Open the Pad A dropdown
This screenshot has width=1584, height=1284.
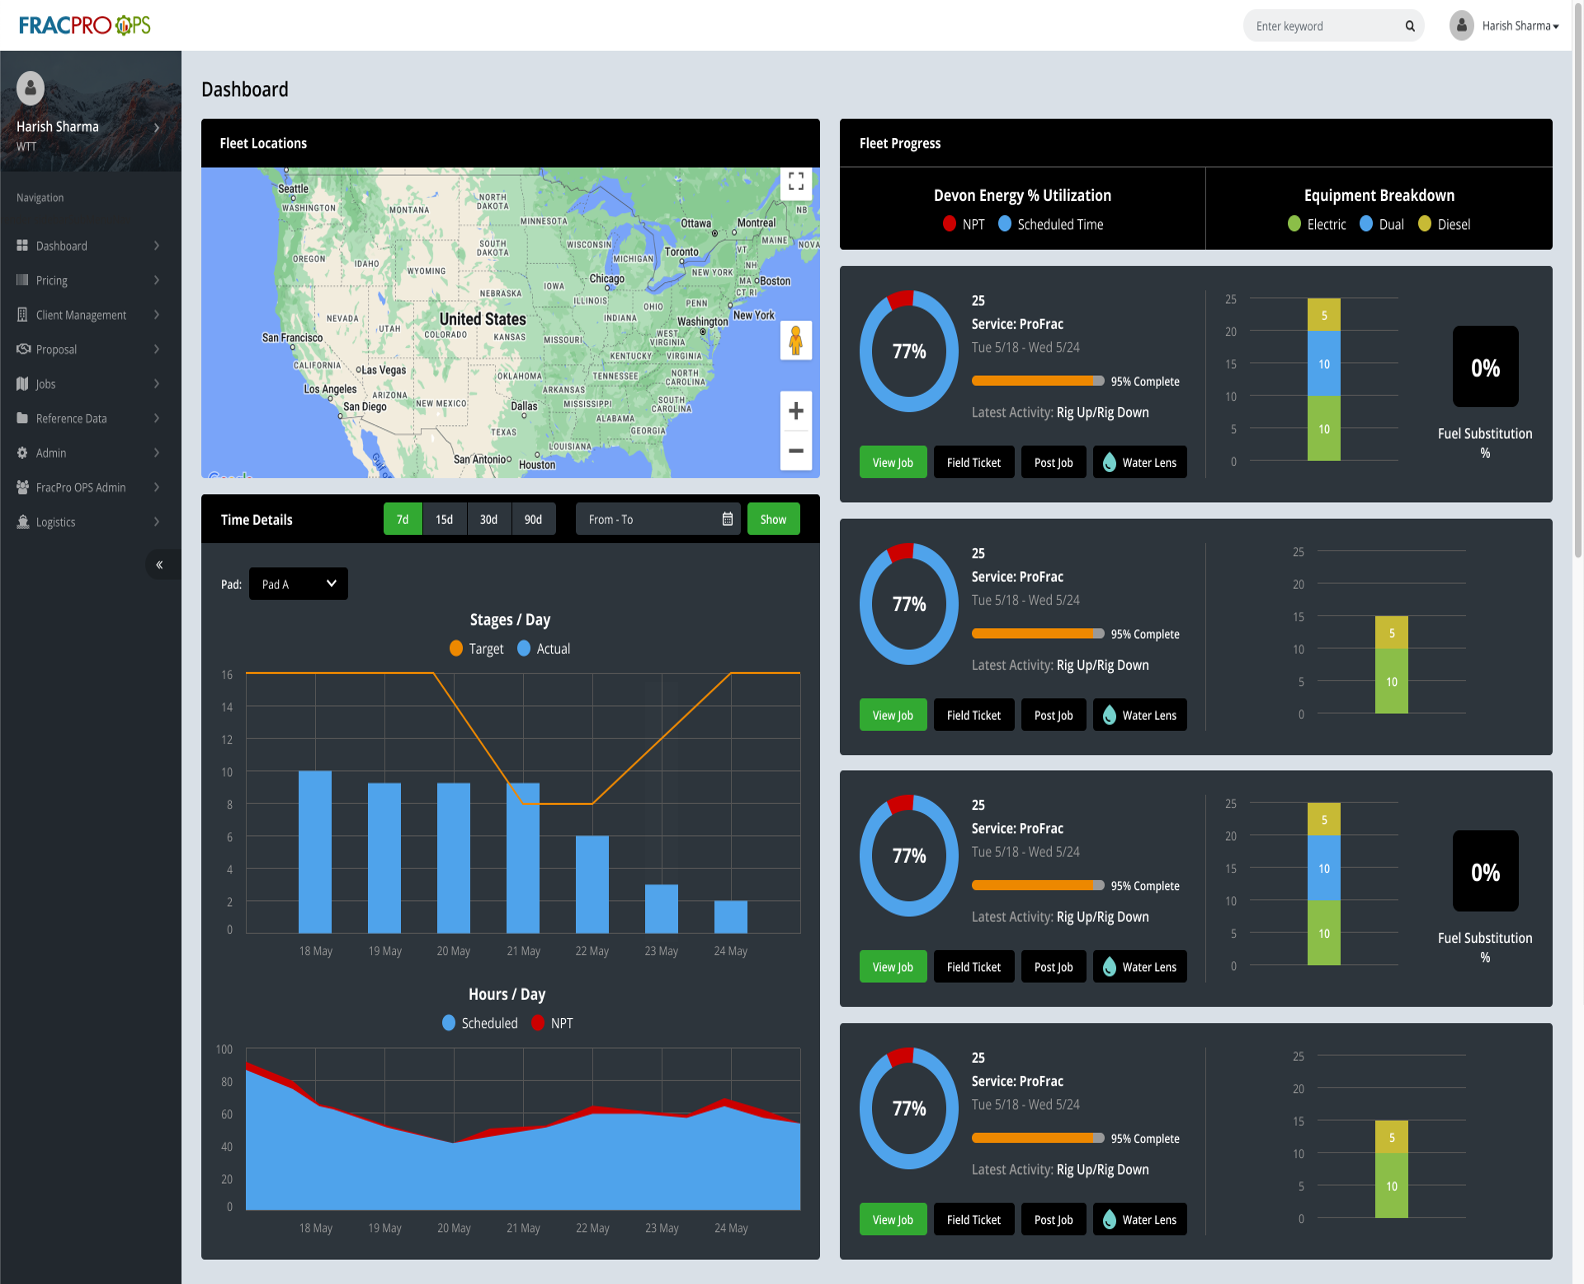click(x=298, y=584)
